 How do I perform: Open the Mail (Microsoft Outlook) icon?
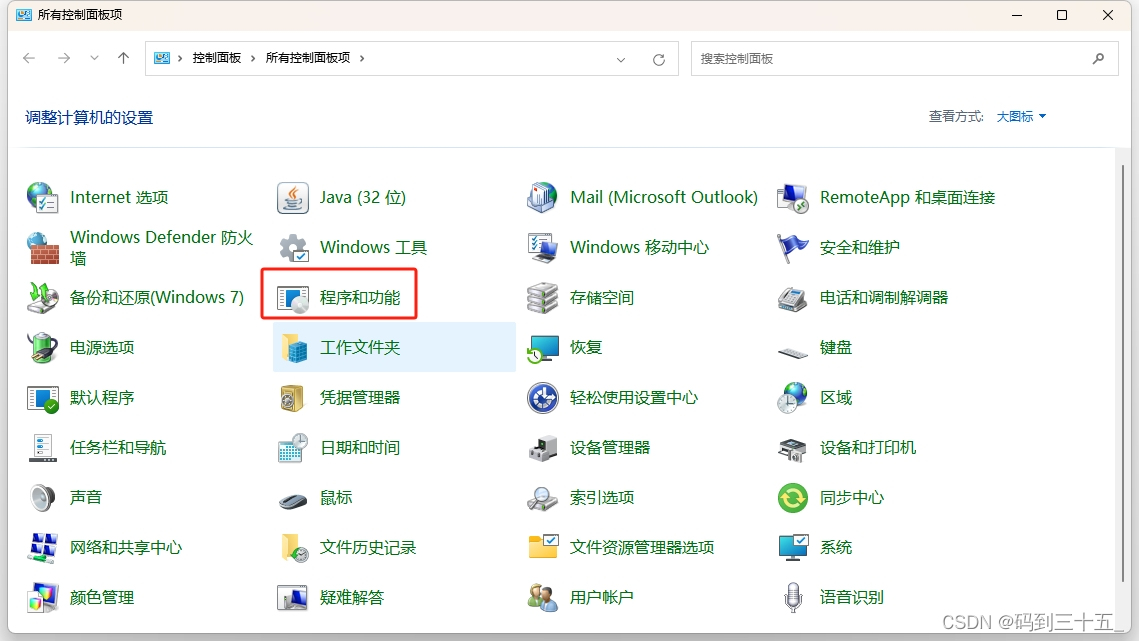(543, 198)
